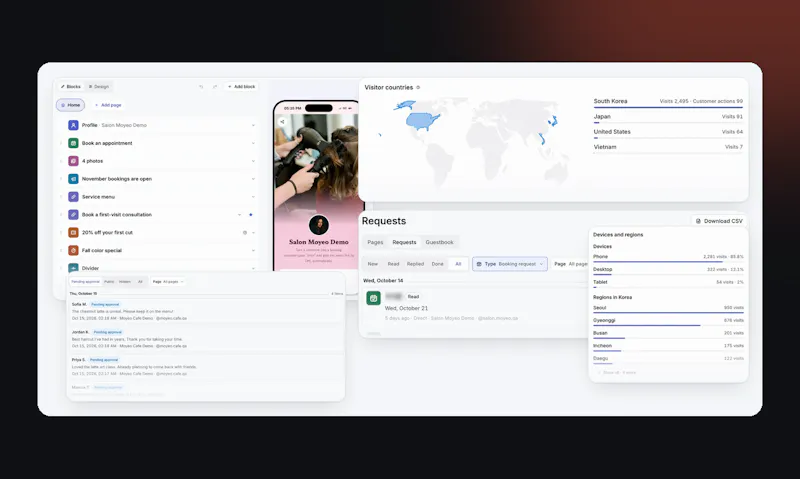Click the 'Add block' button
This screenshot has width=800, height=479.
pyautogui.click(x=241, y=87)
